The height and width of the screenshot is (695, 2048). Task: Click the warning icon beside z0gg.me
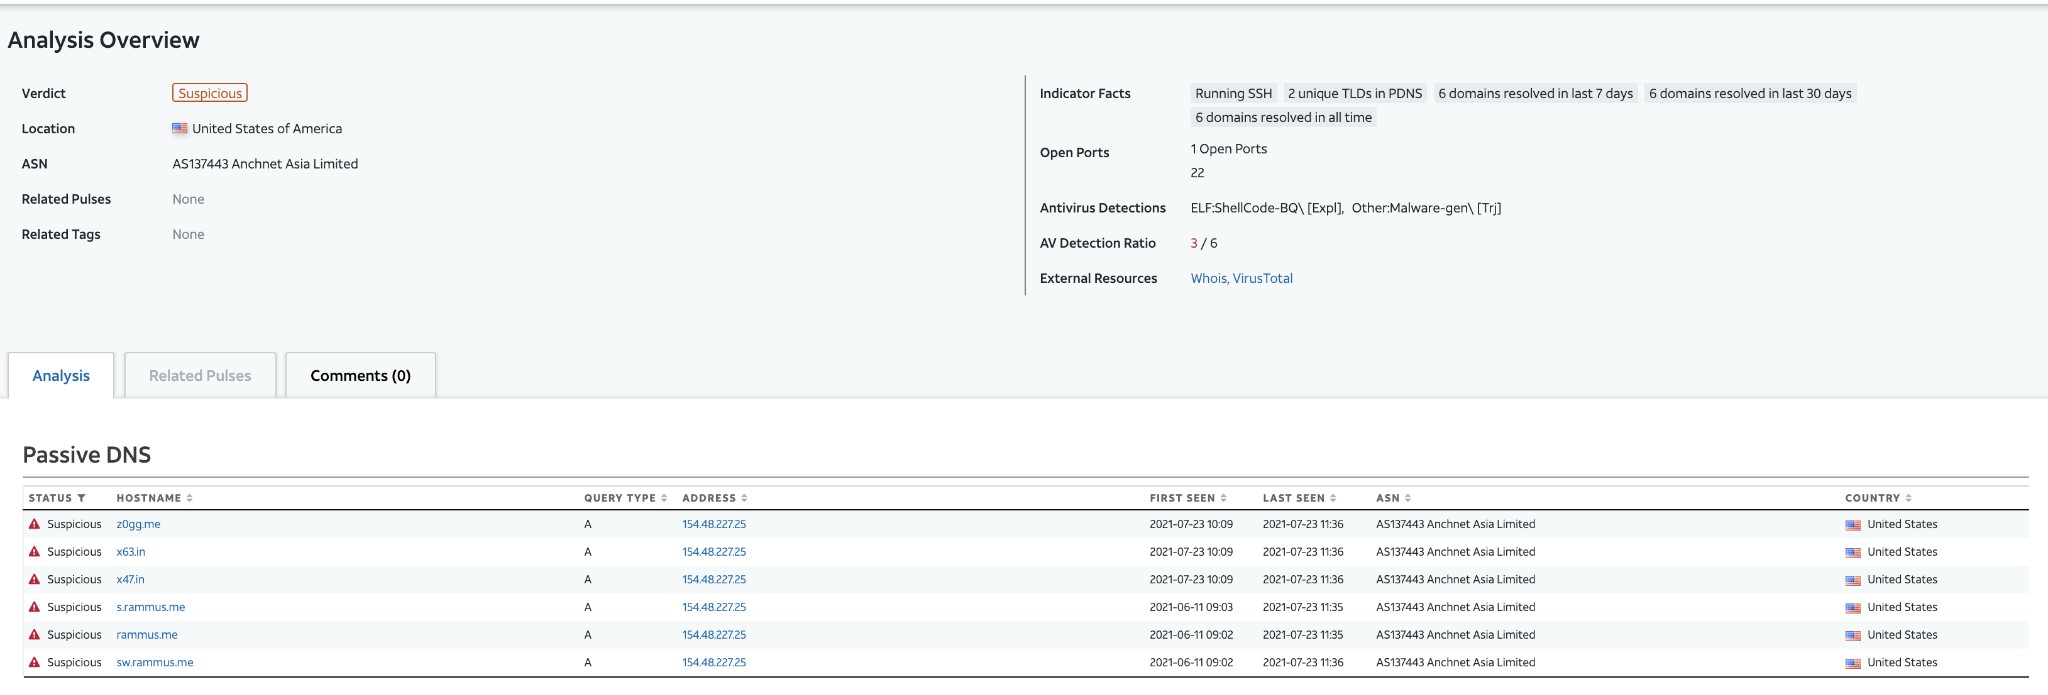click(x=34, y=524)
